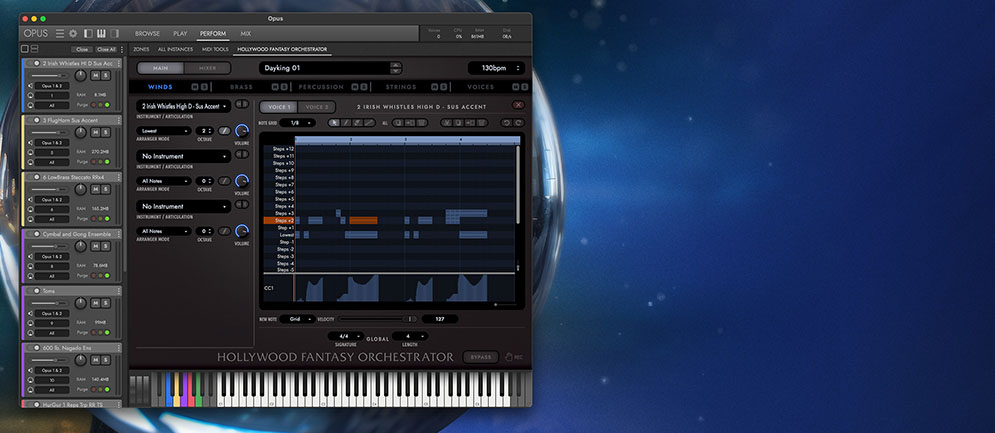Select the Brass section tab

pos(241,87)
